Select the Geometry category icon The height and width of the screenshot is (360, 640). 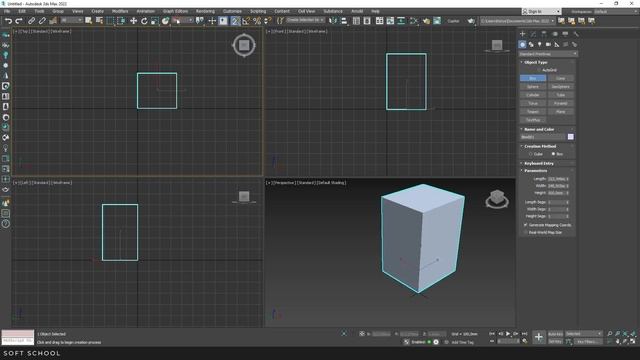(x=522, y=44)
